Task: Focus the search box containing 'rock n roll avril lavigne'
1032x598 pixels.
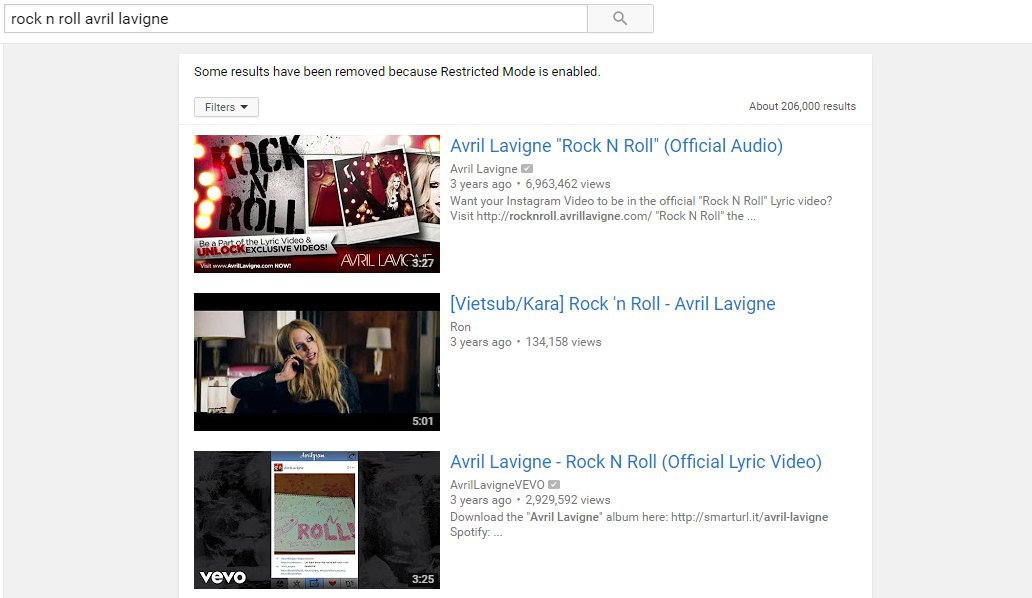Action: 296,18
